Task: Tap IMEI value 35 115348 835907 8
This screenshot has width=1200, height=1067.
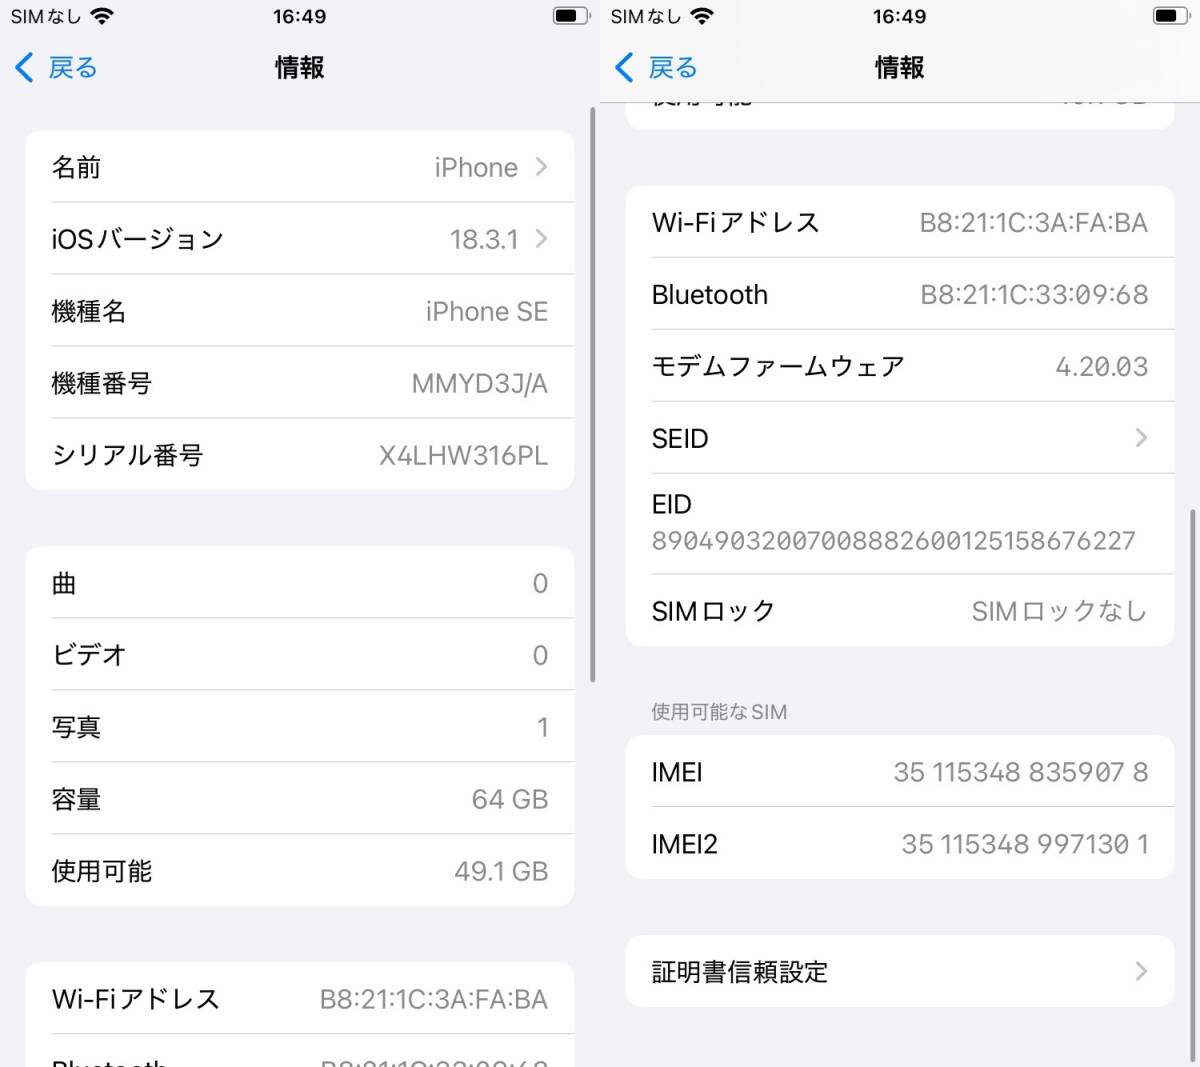Action: [x=1021, y=772]
